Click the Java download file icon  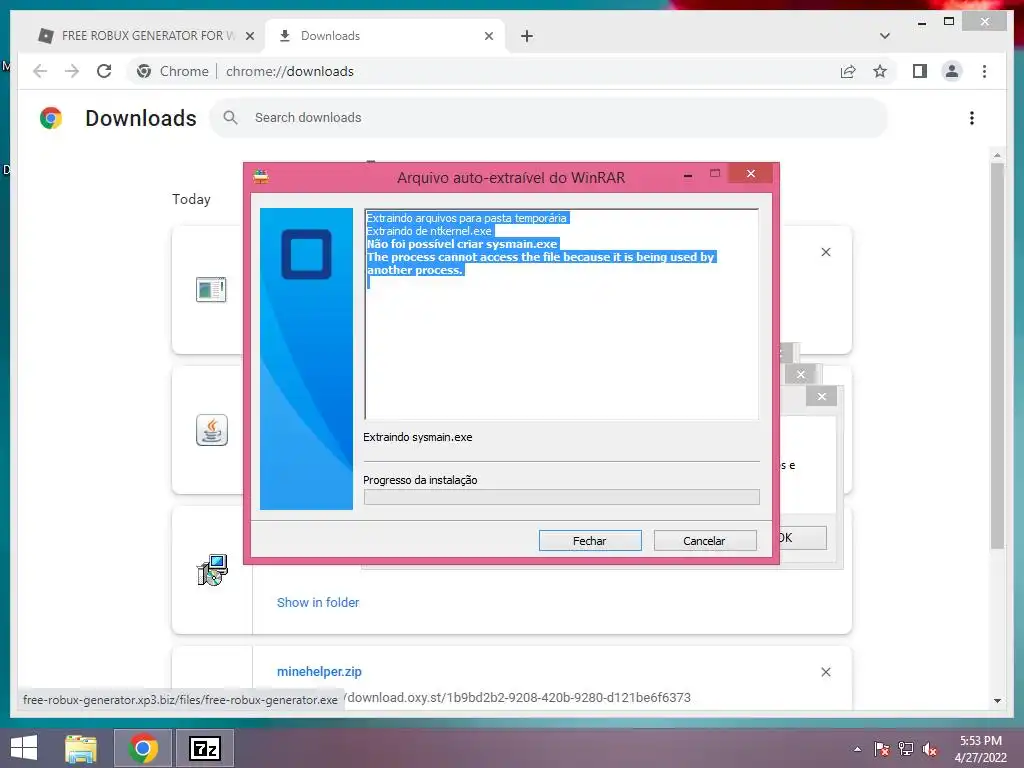tap(212, 430)
